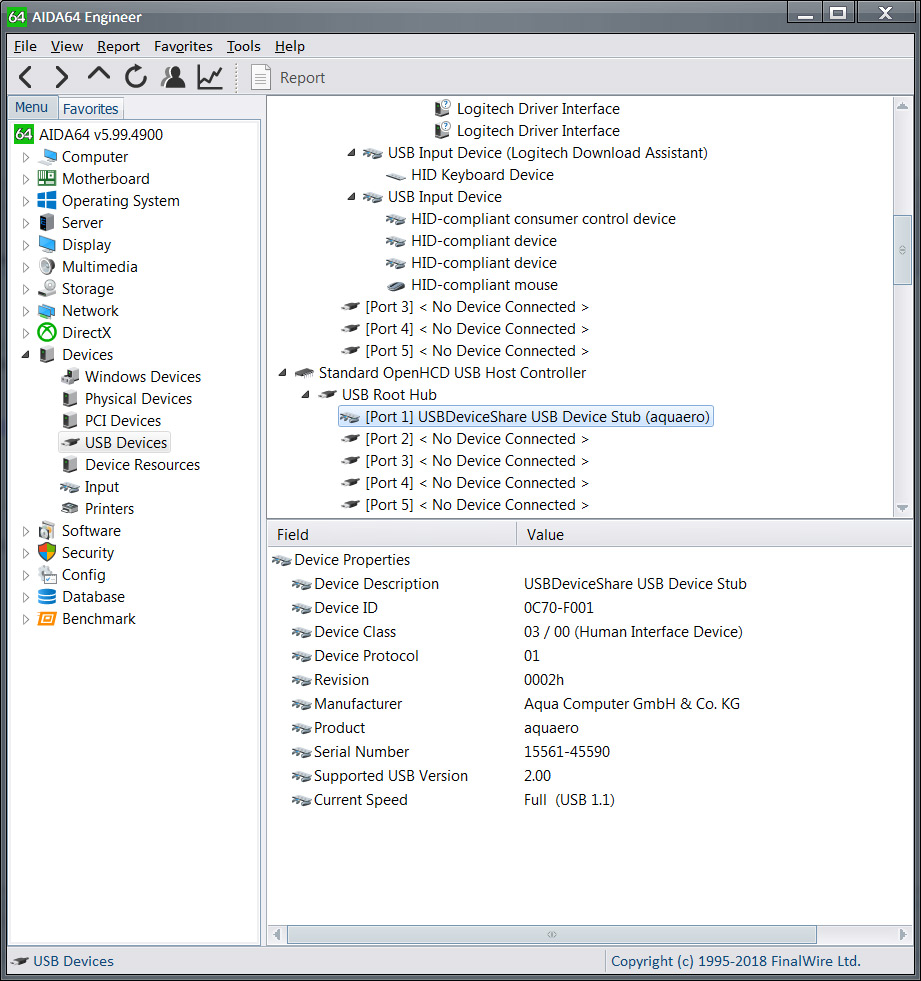Click the graph chart toolbar icon
Image resolution: width=921 pixels, height=981 pixels.
coord(210,77)
